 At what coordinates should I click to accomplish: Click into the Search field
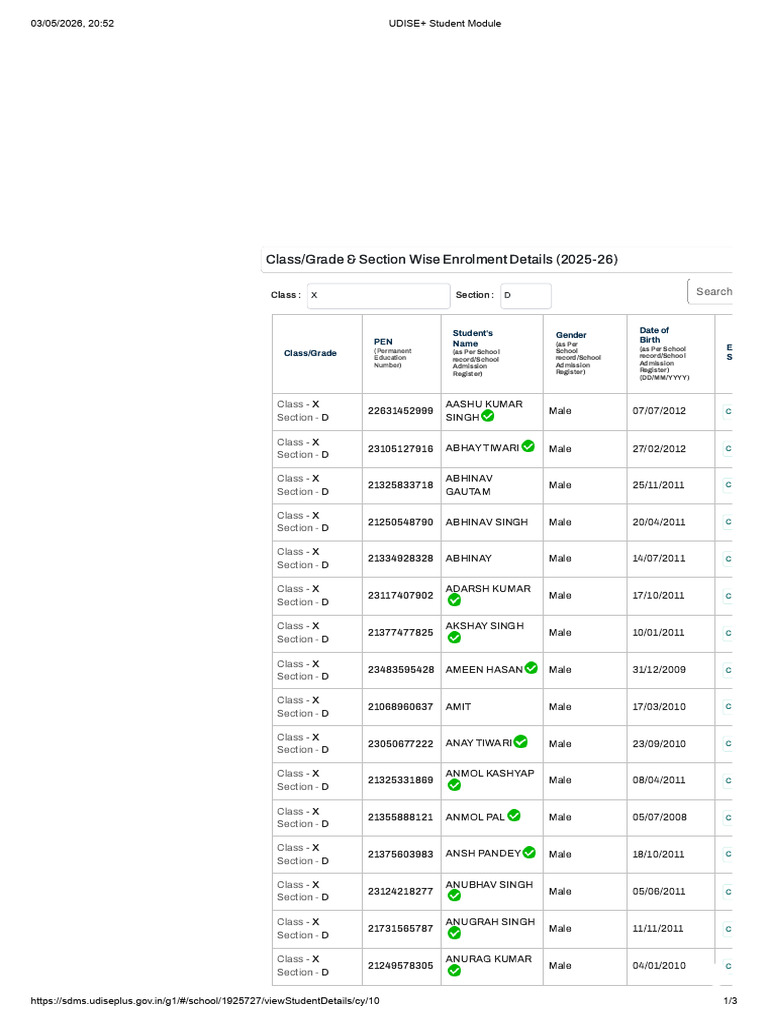click(x=710, y=291)
